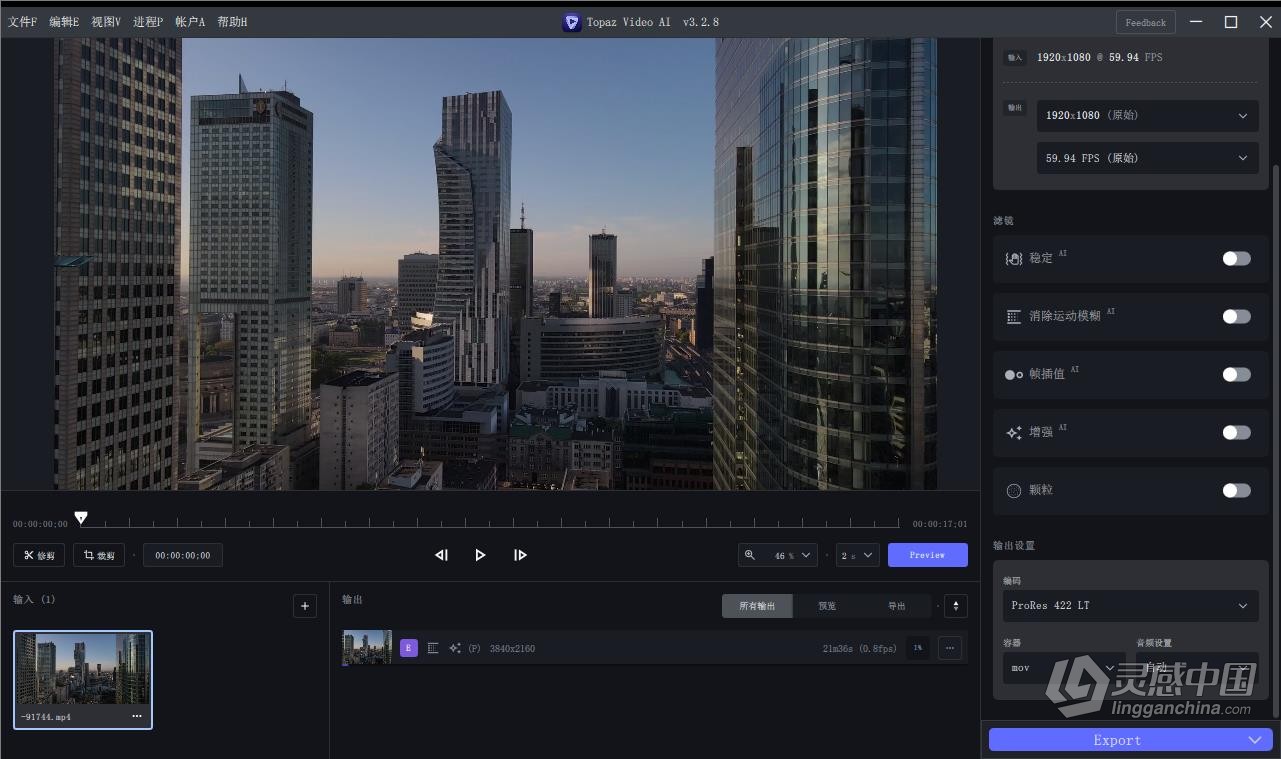
Task: Click the 3840x2160 output resolution text
Action: point(512,649)
